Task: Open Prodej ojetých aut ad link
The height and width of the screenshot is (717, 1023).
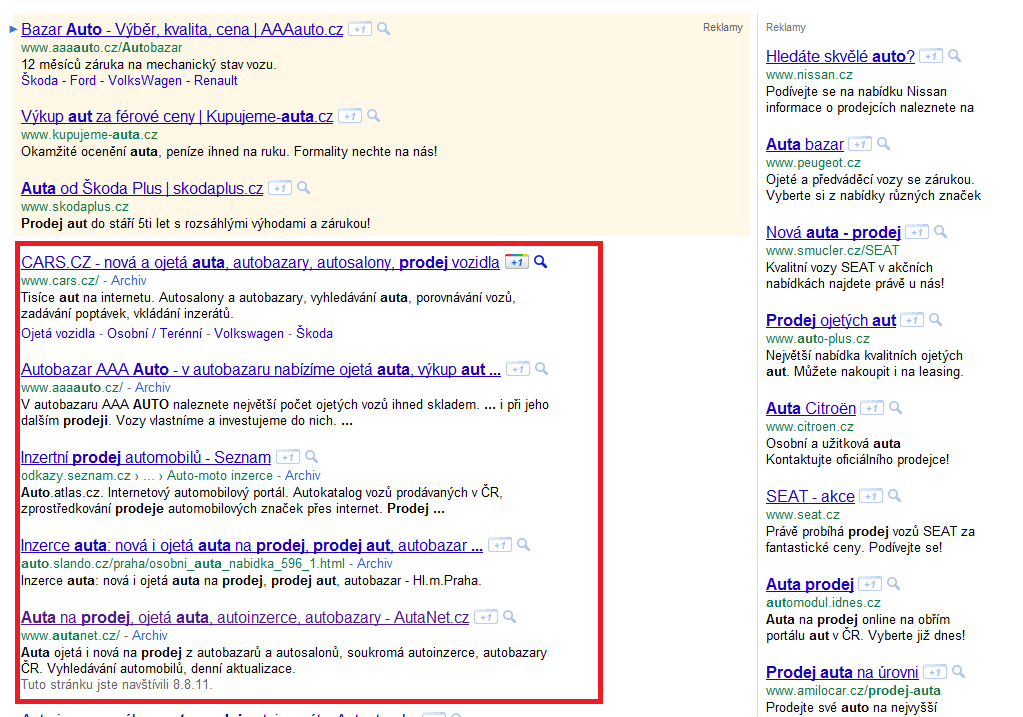Action: point(831,321)
